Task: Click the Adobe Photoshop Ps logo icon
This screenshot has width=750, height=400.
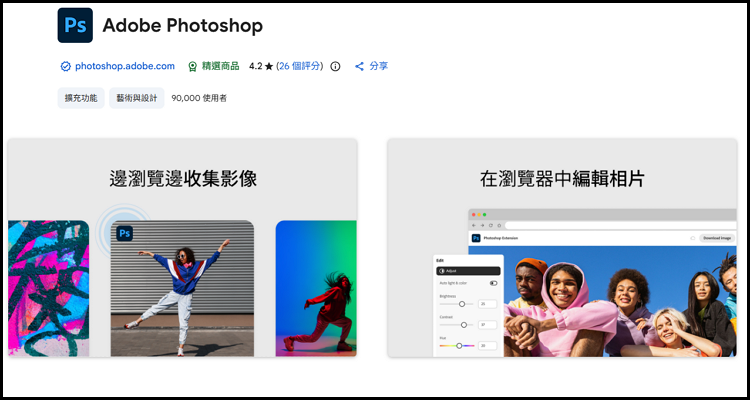Action: click(75, 25)
